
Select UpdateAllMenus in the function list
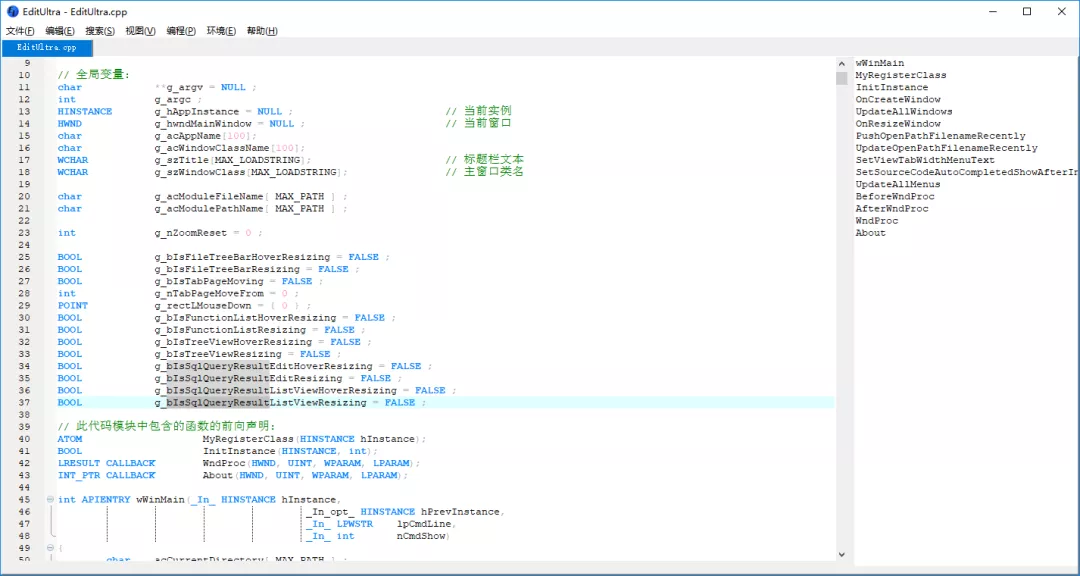[x=897, y=184]
